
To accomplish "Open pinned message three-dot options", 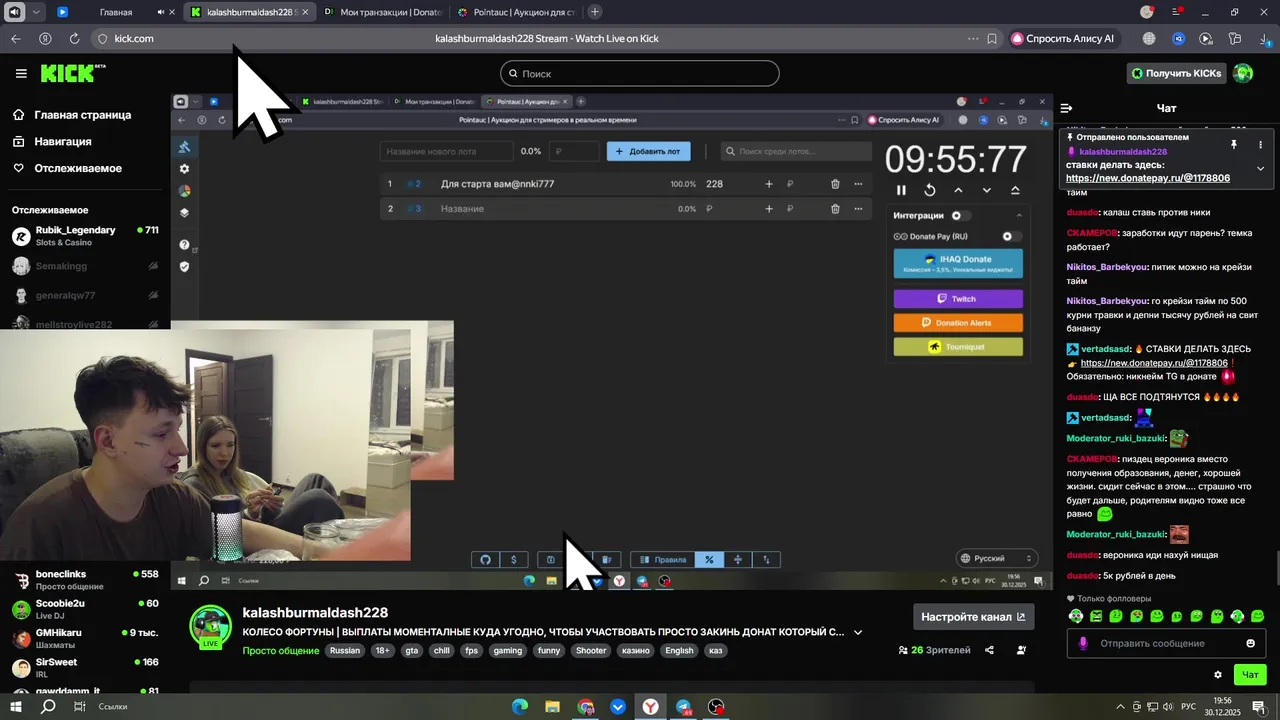I will (x=1260, y=145).
